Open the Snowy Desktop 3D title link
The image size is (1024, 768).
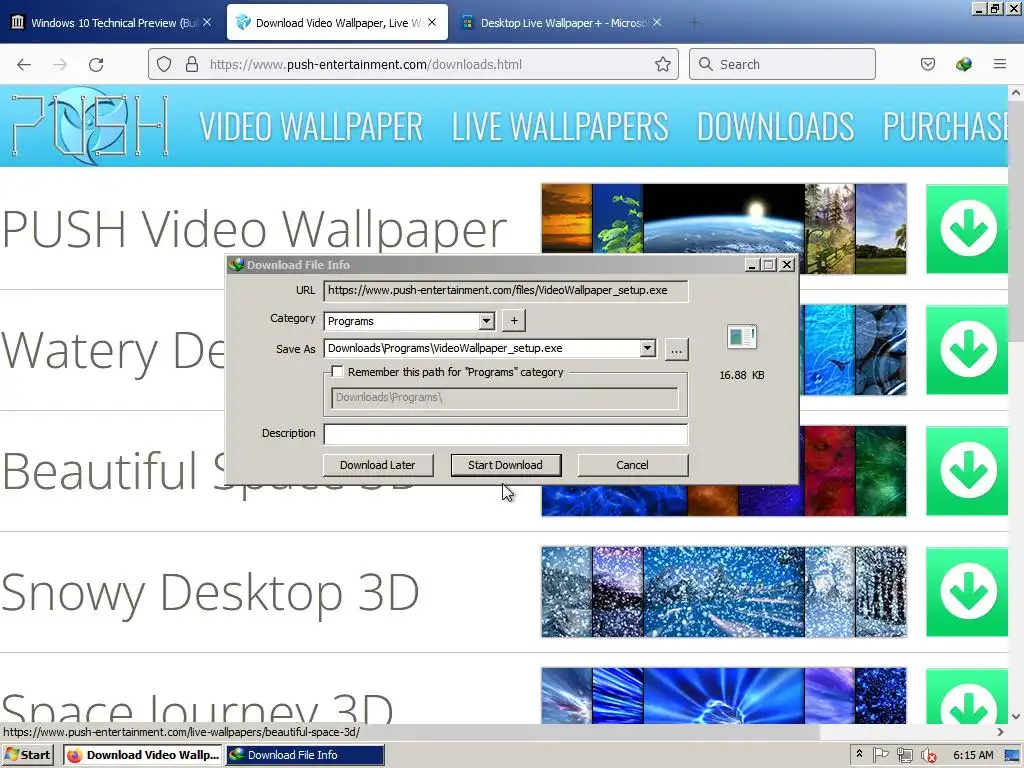[x=210, y=592]
